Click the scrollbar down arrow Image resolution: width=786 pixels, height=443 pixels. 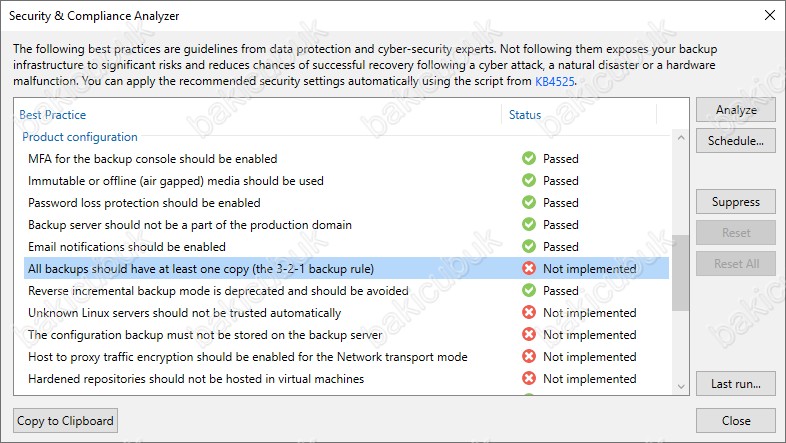[681, 386]
